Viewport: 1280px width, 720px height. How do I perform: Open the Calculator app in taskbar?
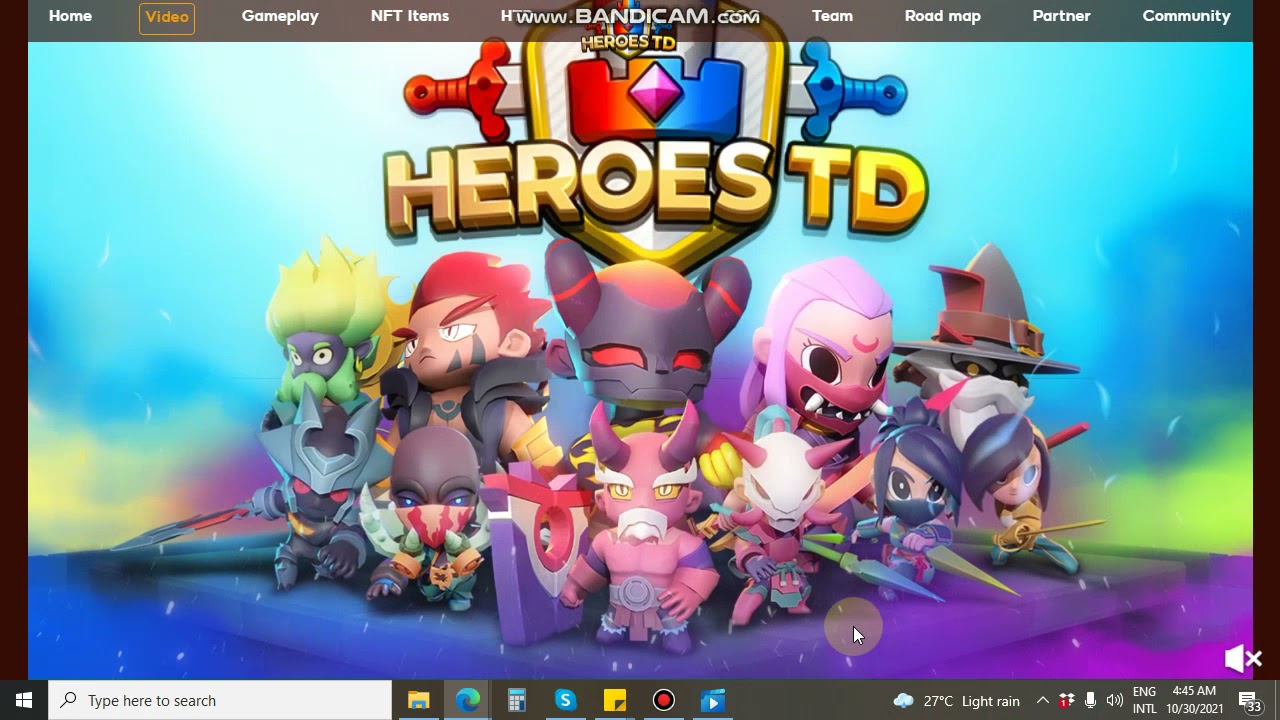pos(516,700)
